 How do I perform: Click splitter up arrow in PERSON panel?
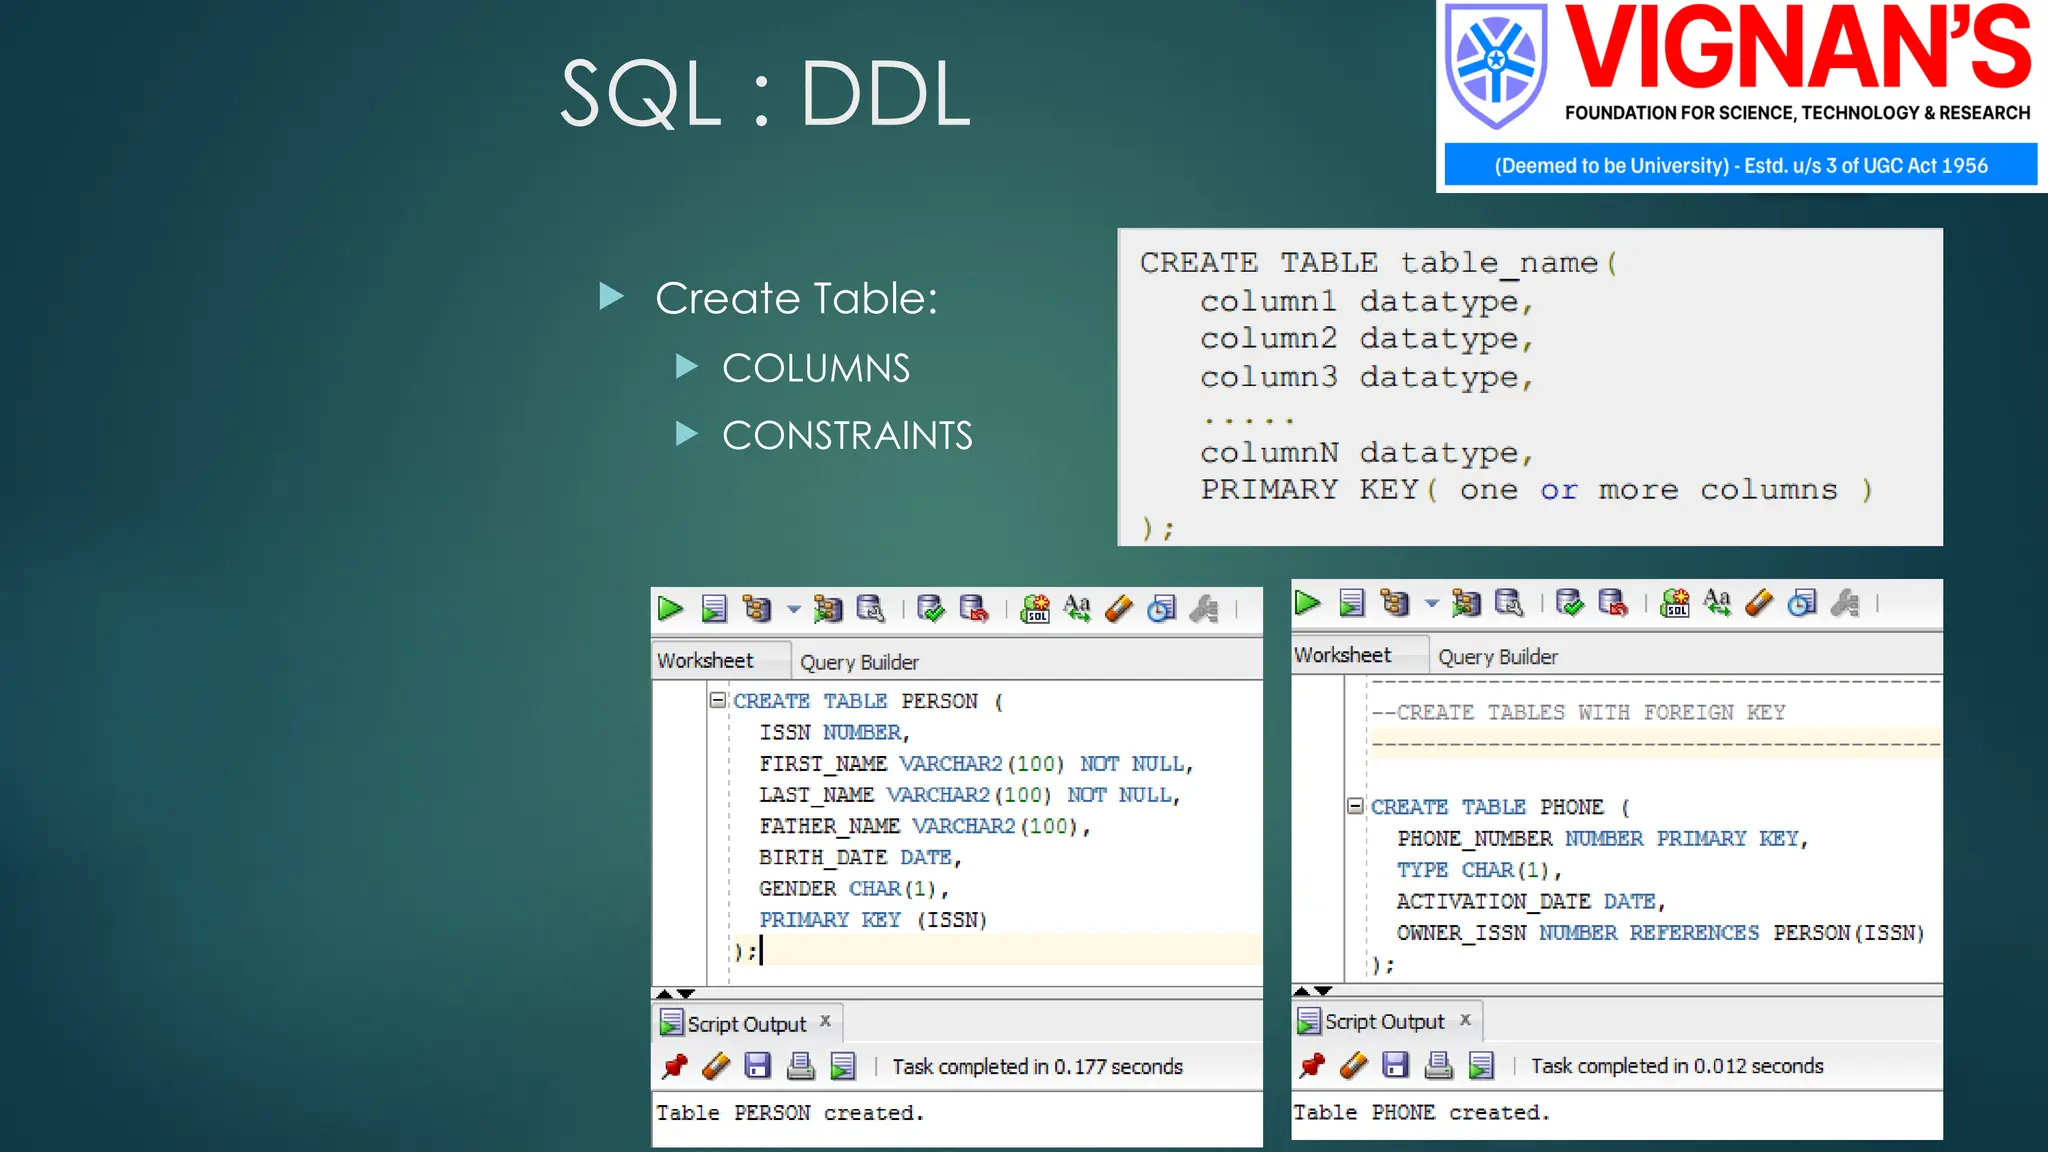pos(664,993)
